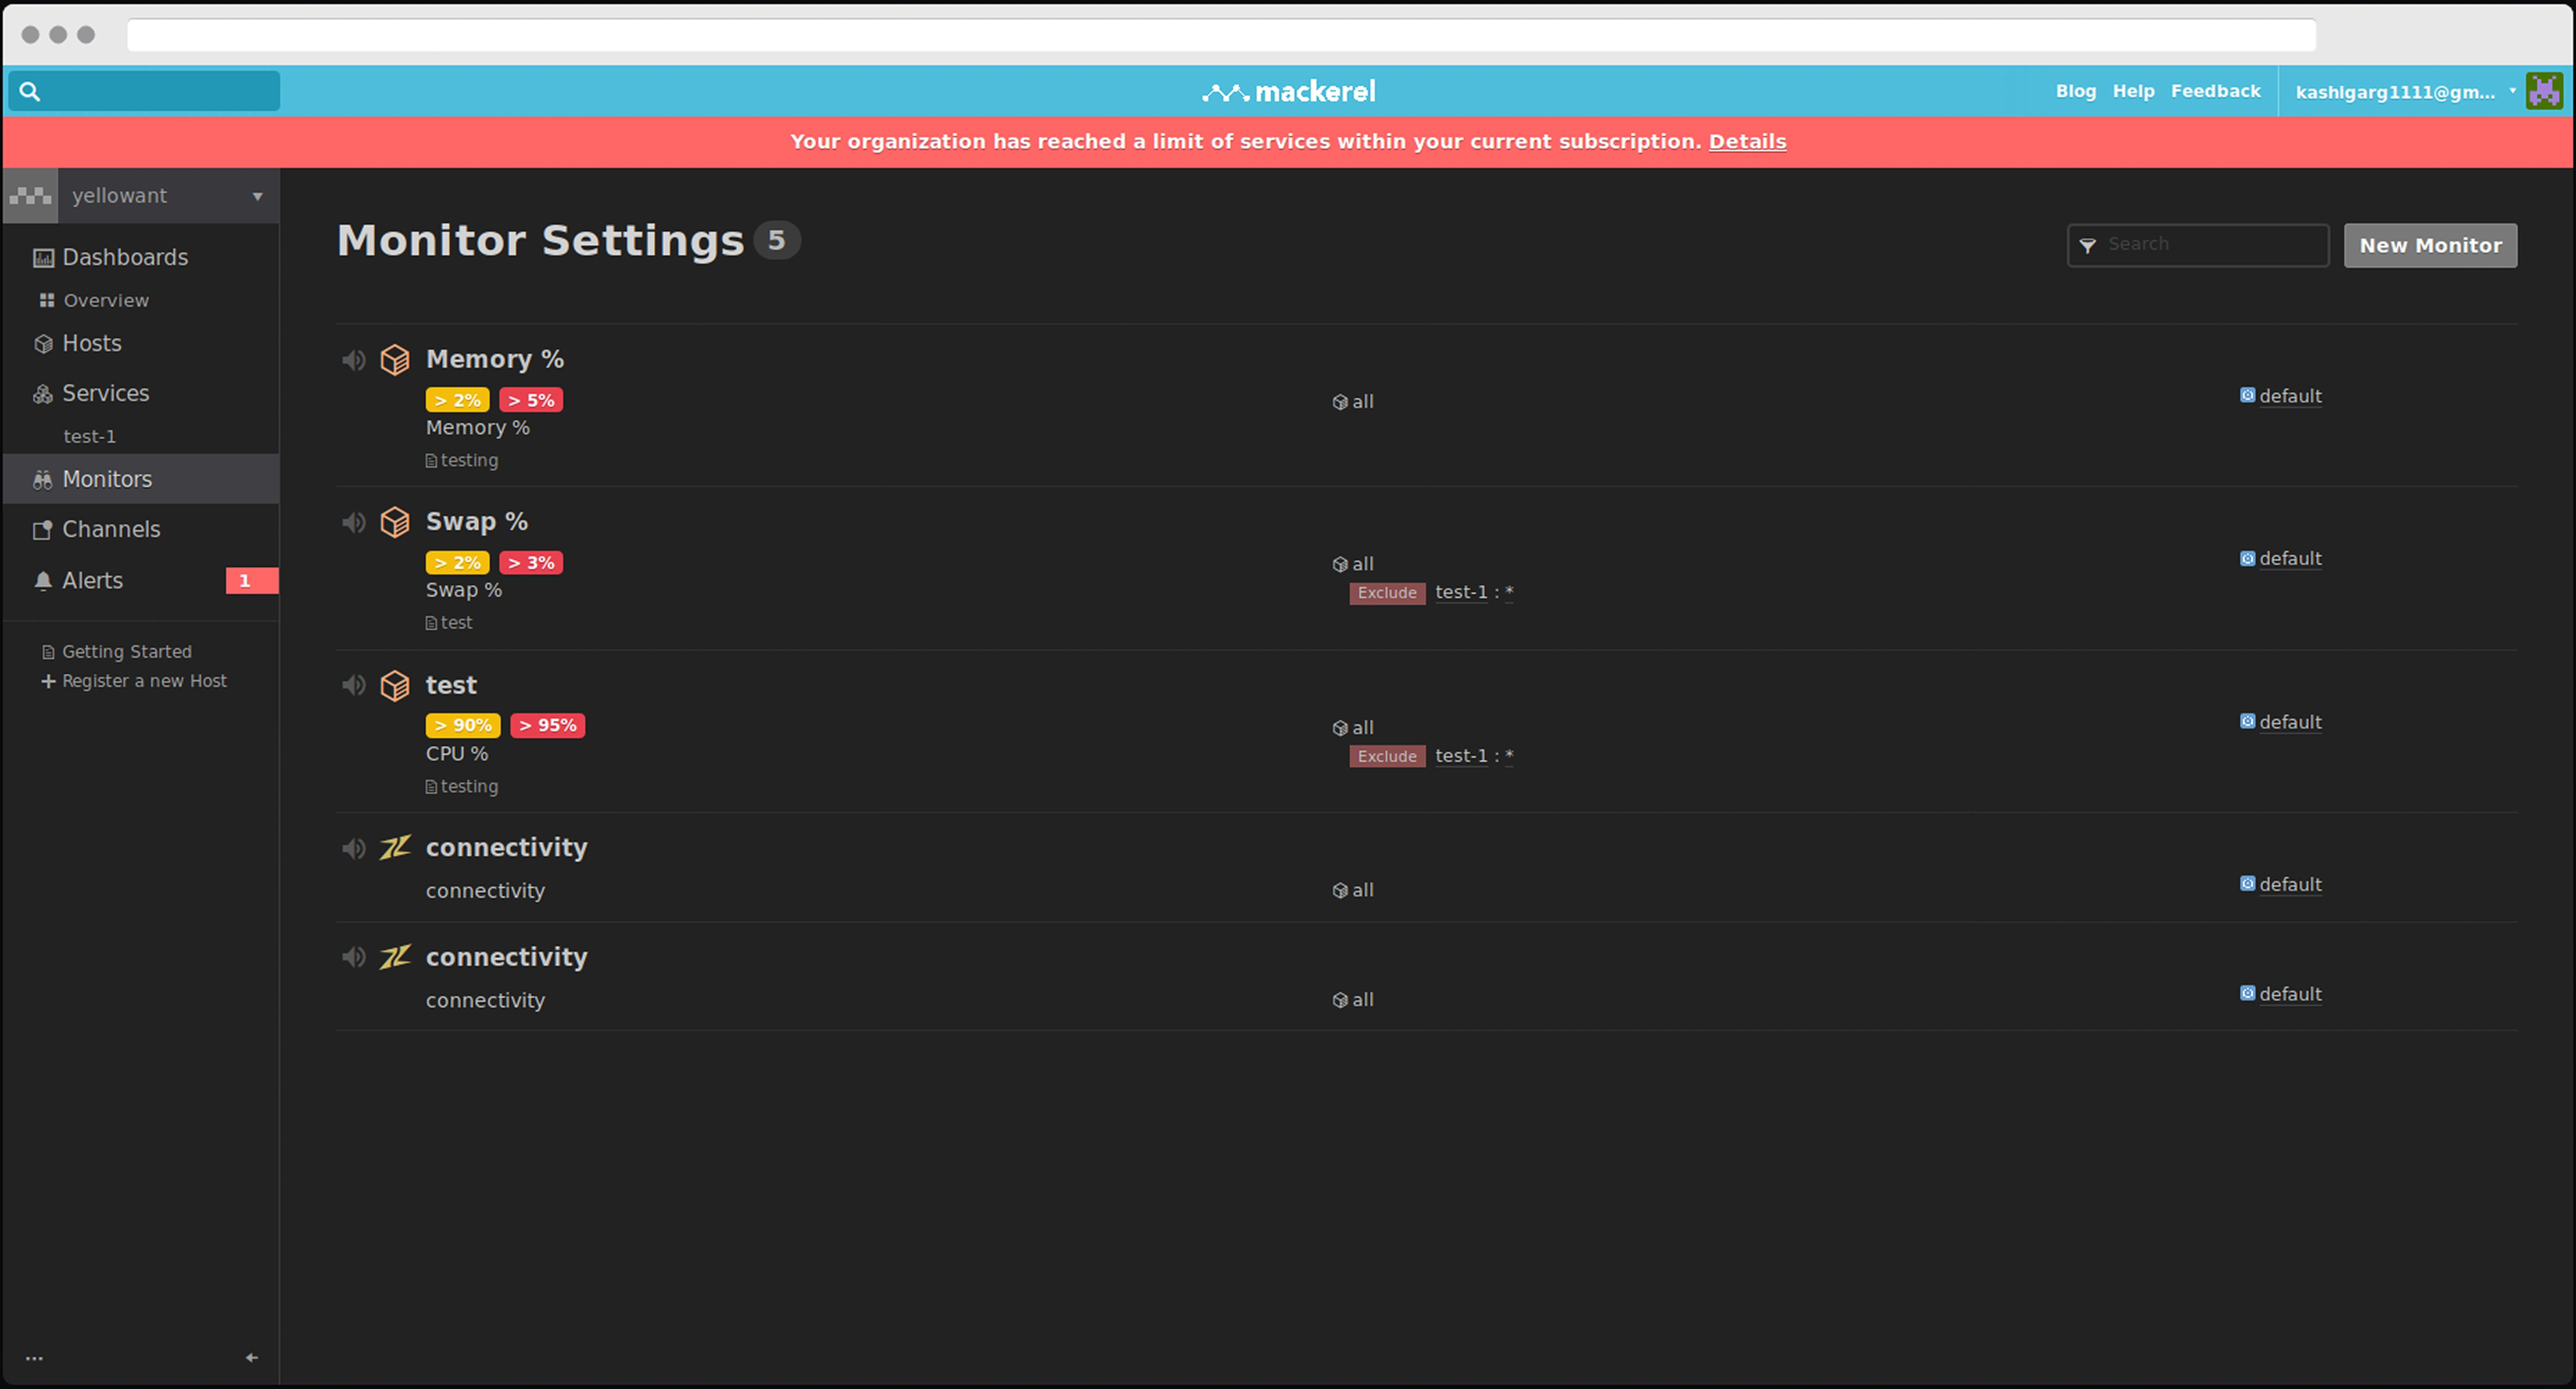Click the search magnifier icon in header
The image size is (2576, 1389).
tap(30, 92)
